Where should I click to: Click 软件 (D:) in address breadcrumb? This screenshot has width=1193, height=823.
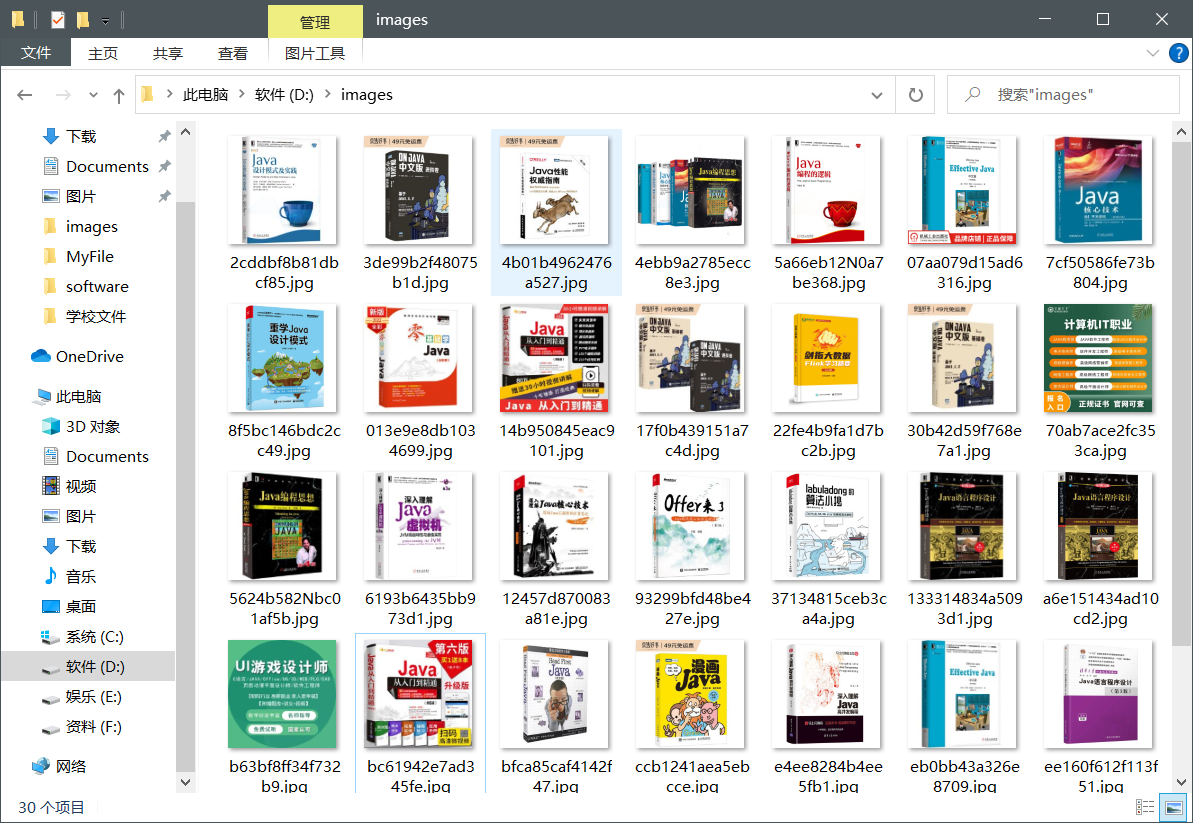point(285,94)
